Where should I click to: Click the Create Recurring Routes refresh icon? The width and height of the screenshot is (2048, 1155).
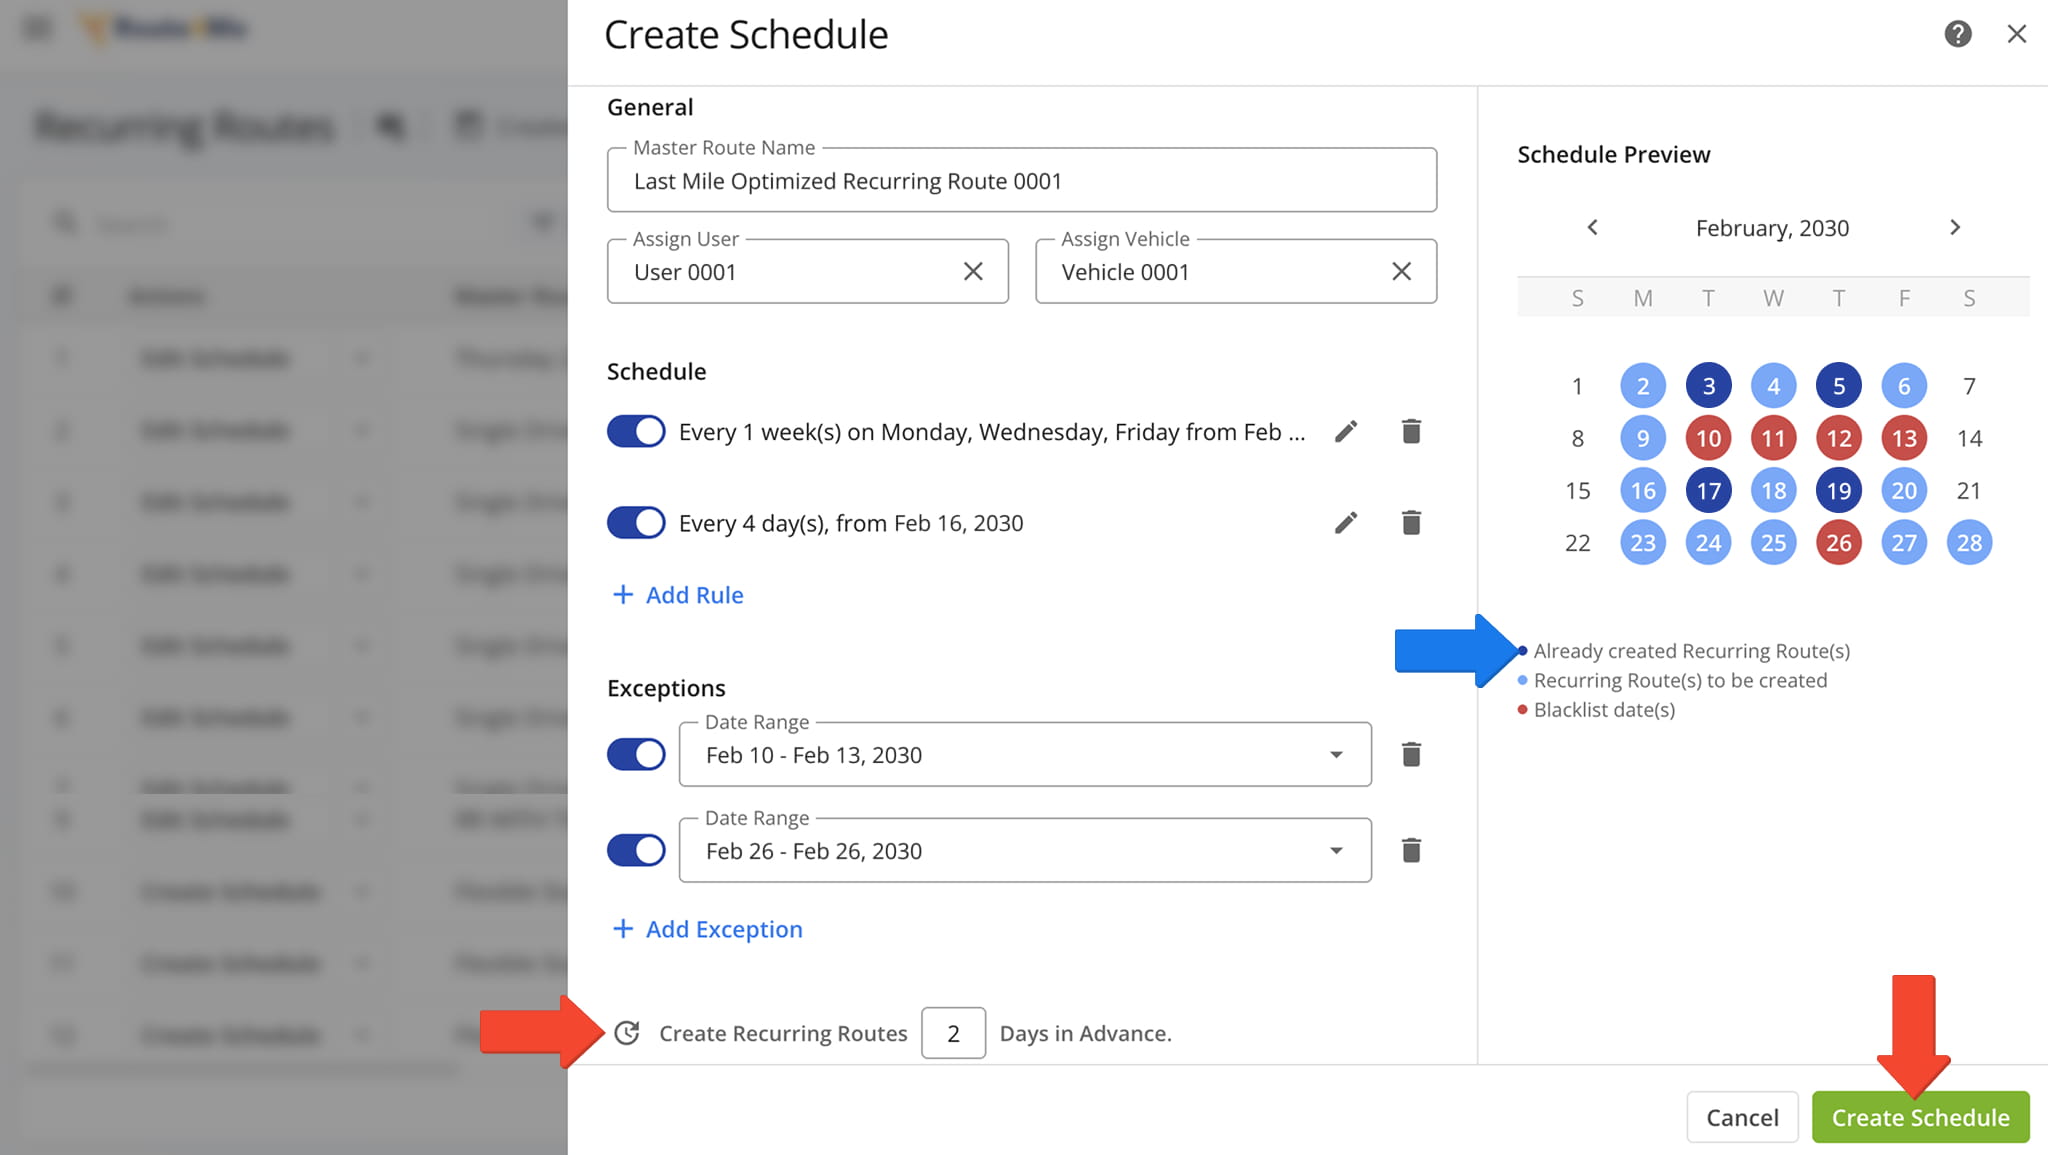coord(627,1033)
